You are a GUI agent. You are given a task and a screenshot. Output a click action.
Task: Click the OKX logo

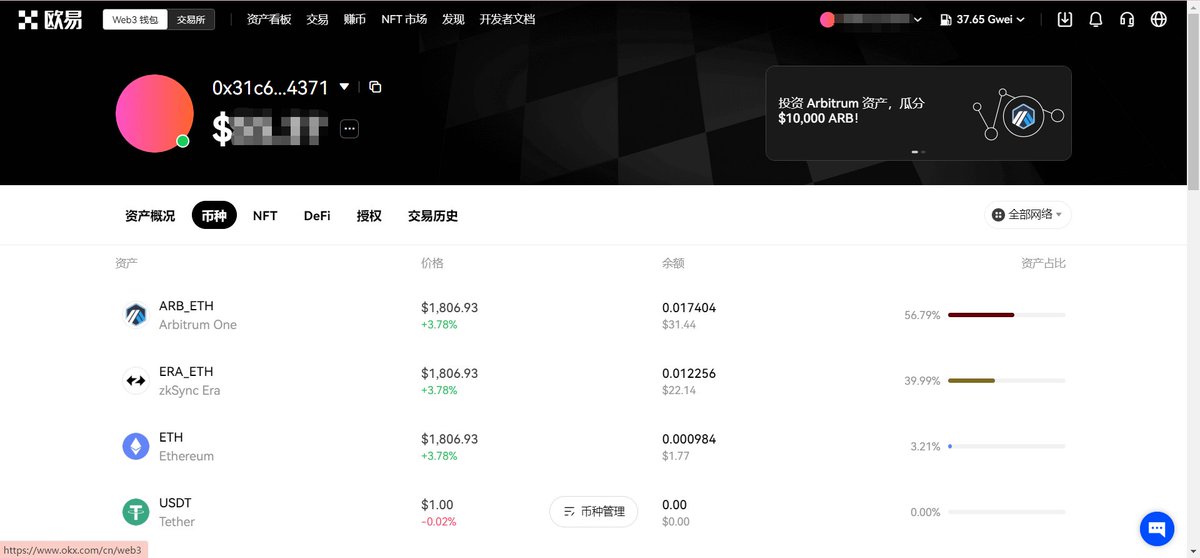click(x=50, y=19)
